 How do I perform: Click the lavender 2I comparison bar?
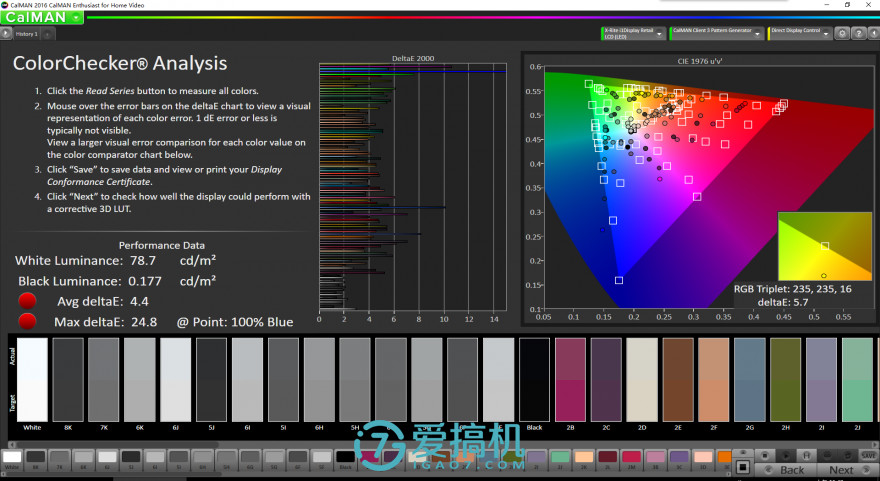(x=822, y=379)
